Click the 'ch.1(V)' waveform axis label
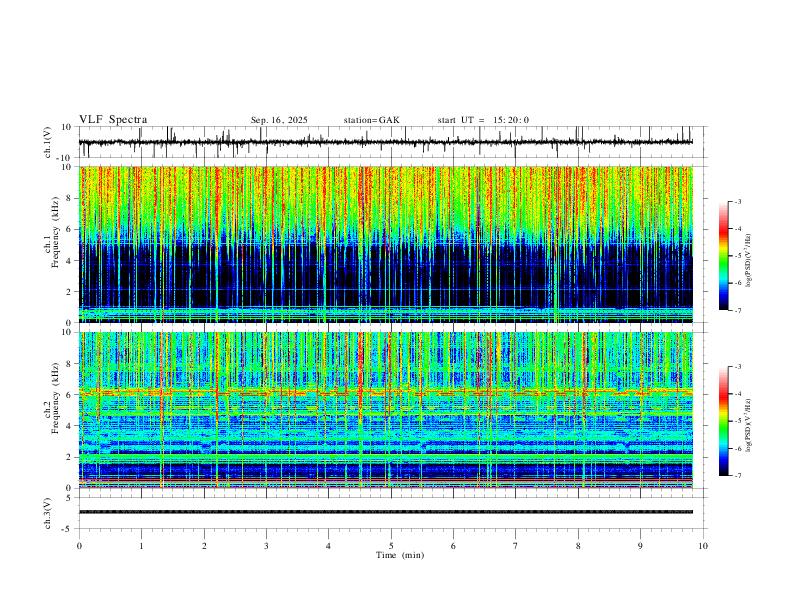The height and width of the screenshot is (612, 792). click(48, 142)
